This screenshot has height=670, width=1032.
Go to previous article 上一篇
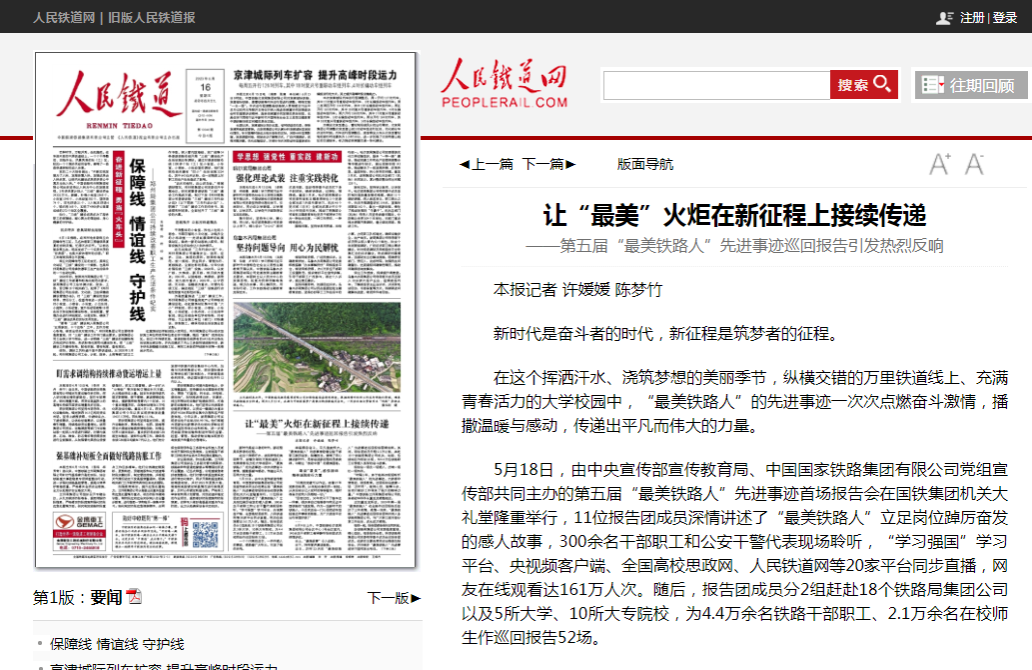coord(486,164)
